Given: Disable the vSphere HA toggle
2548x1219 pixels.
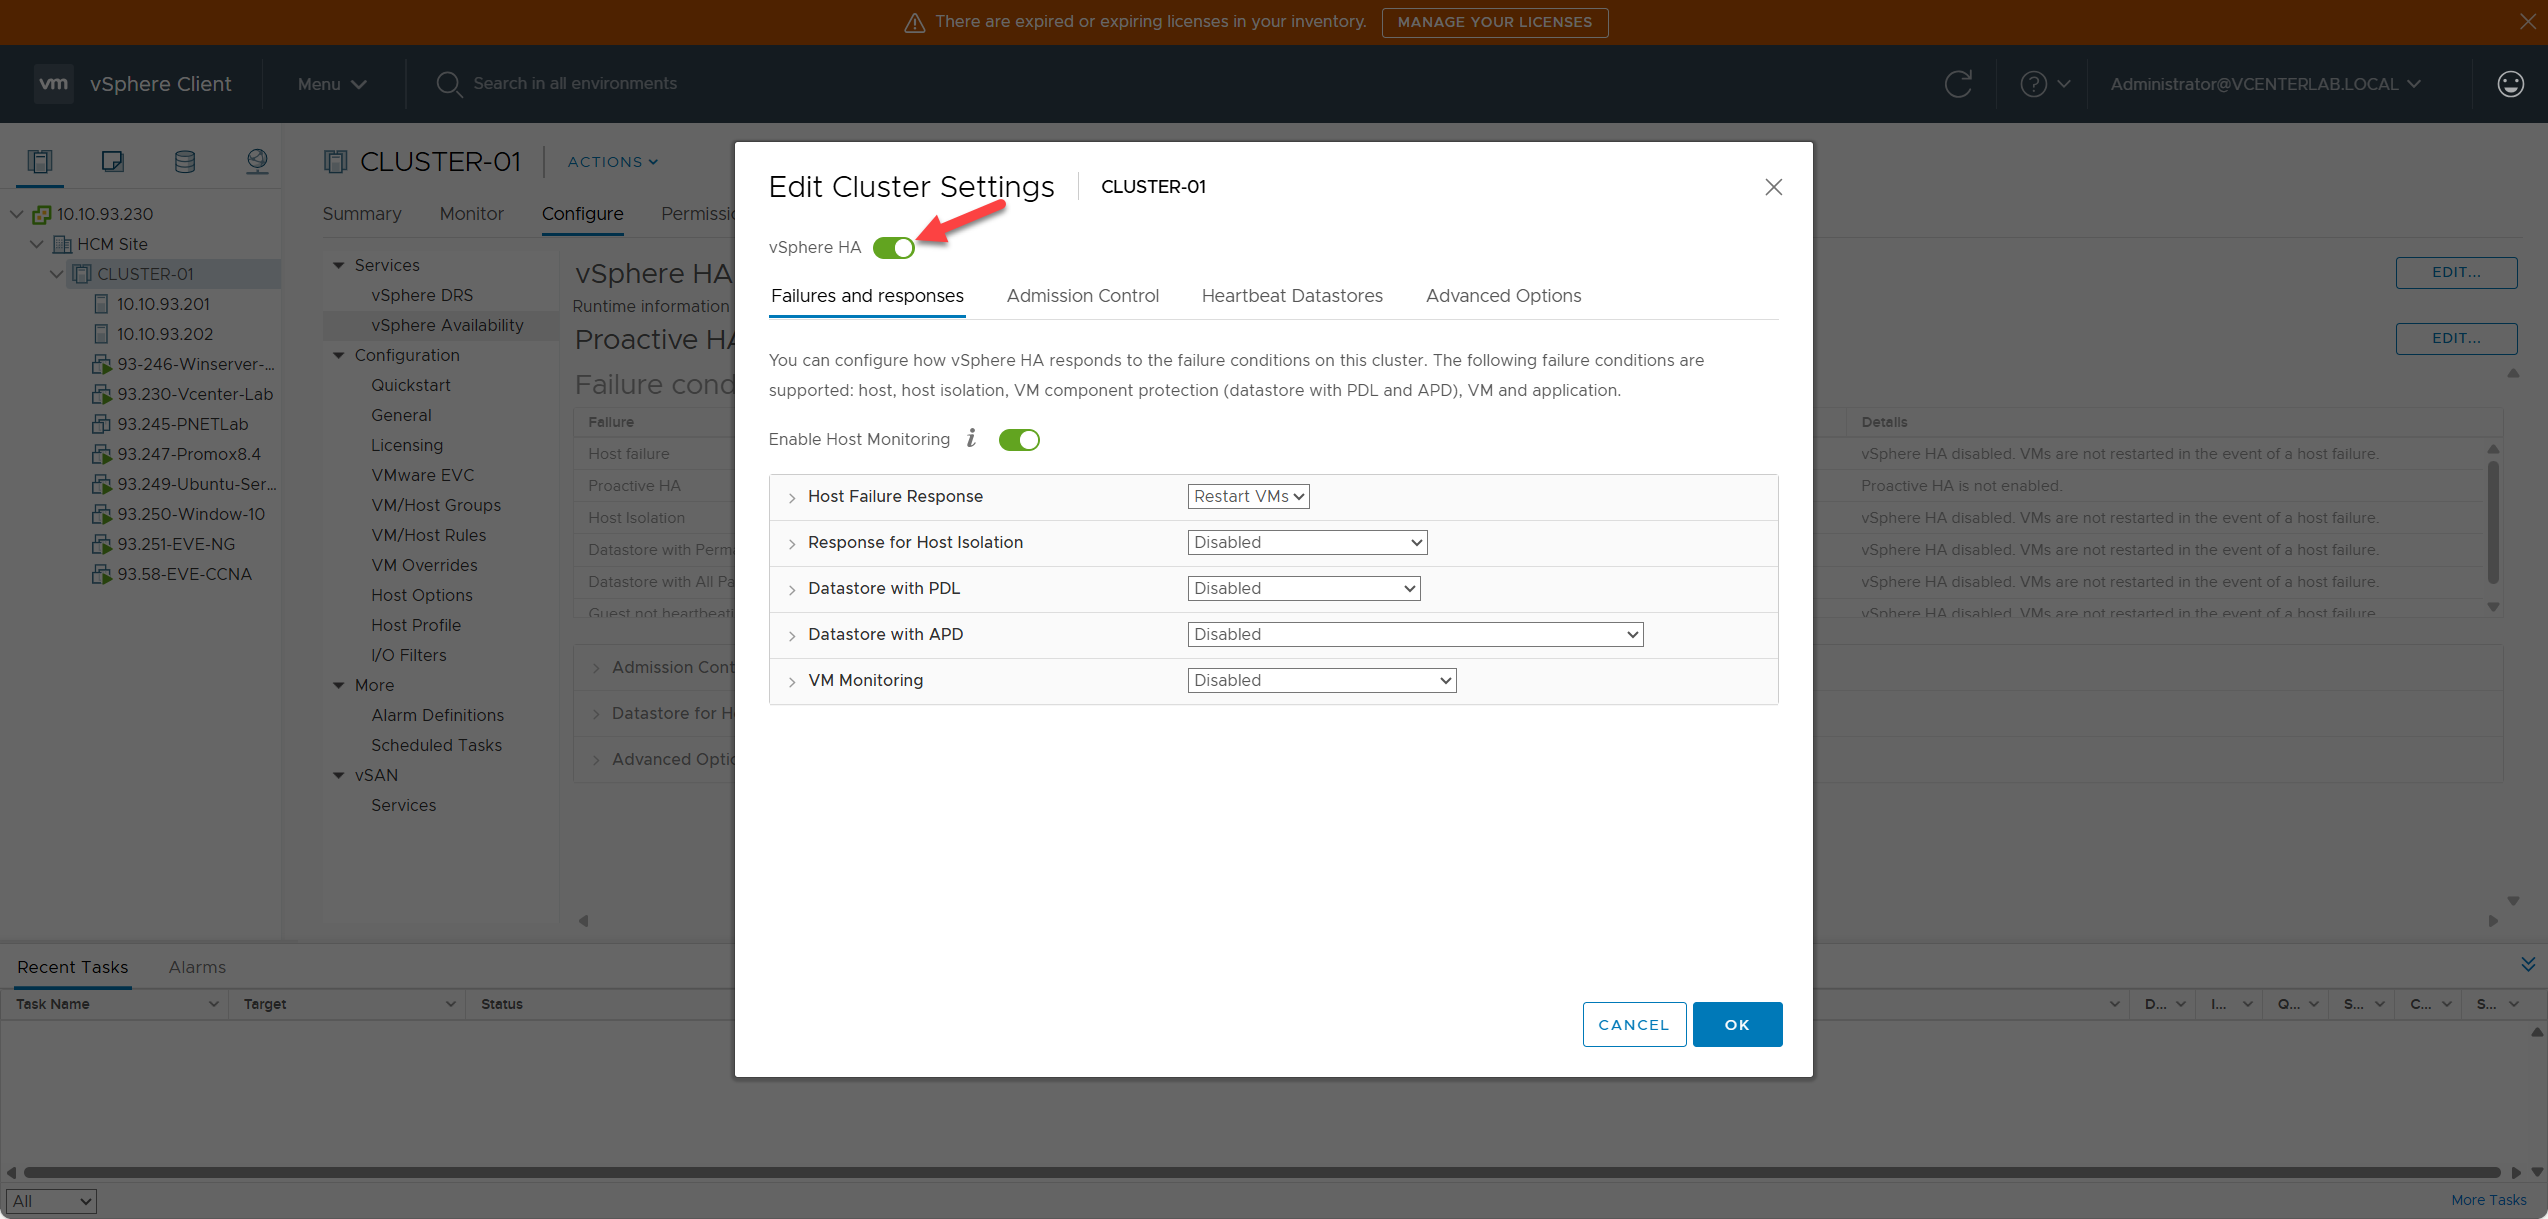Looking at the screenshot, I should (x=893, y=247).
